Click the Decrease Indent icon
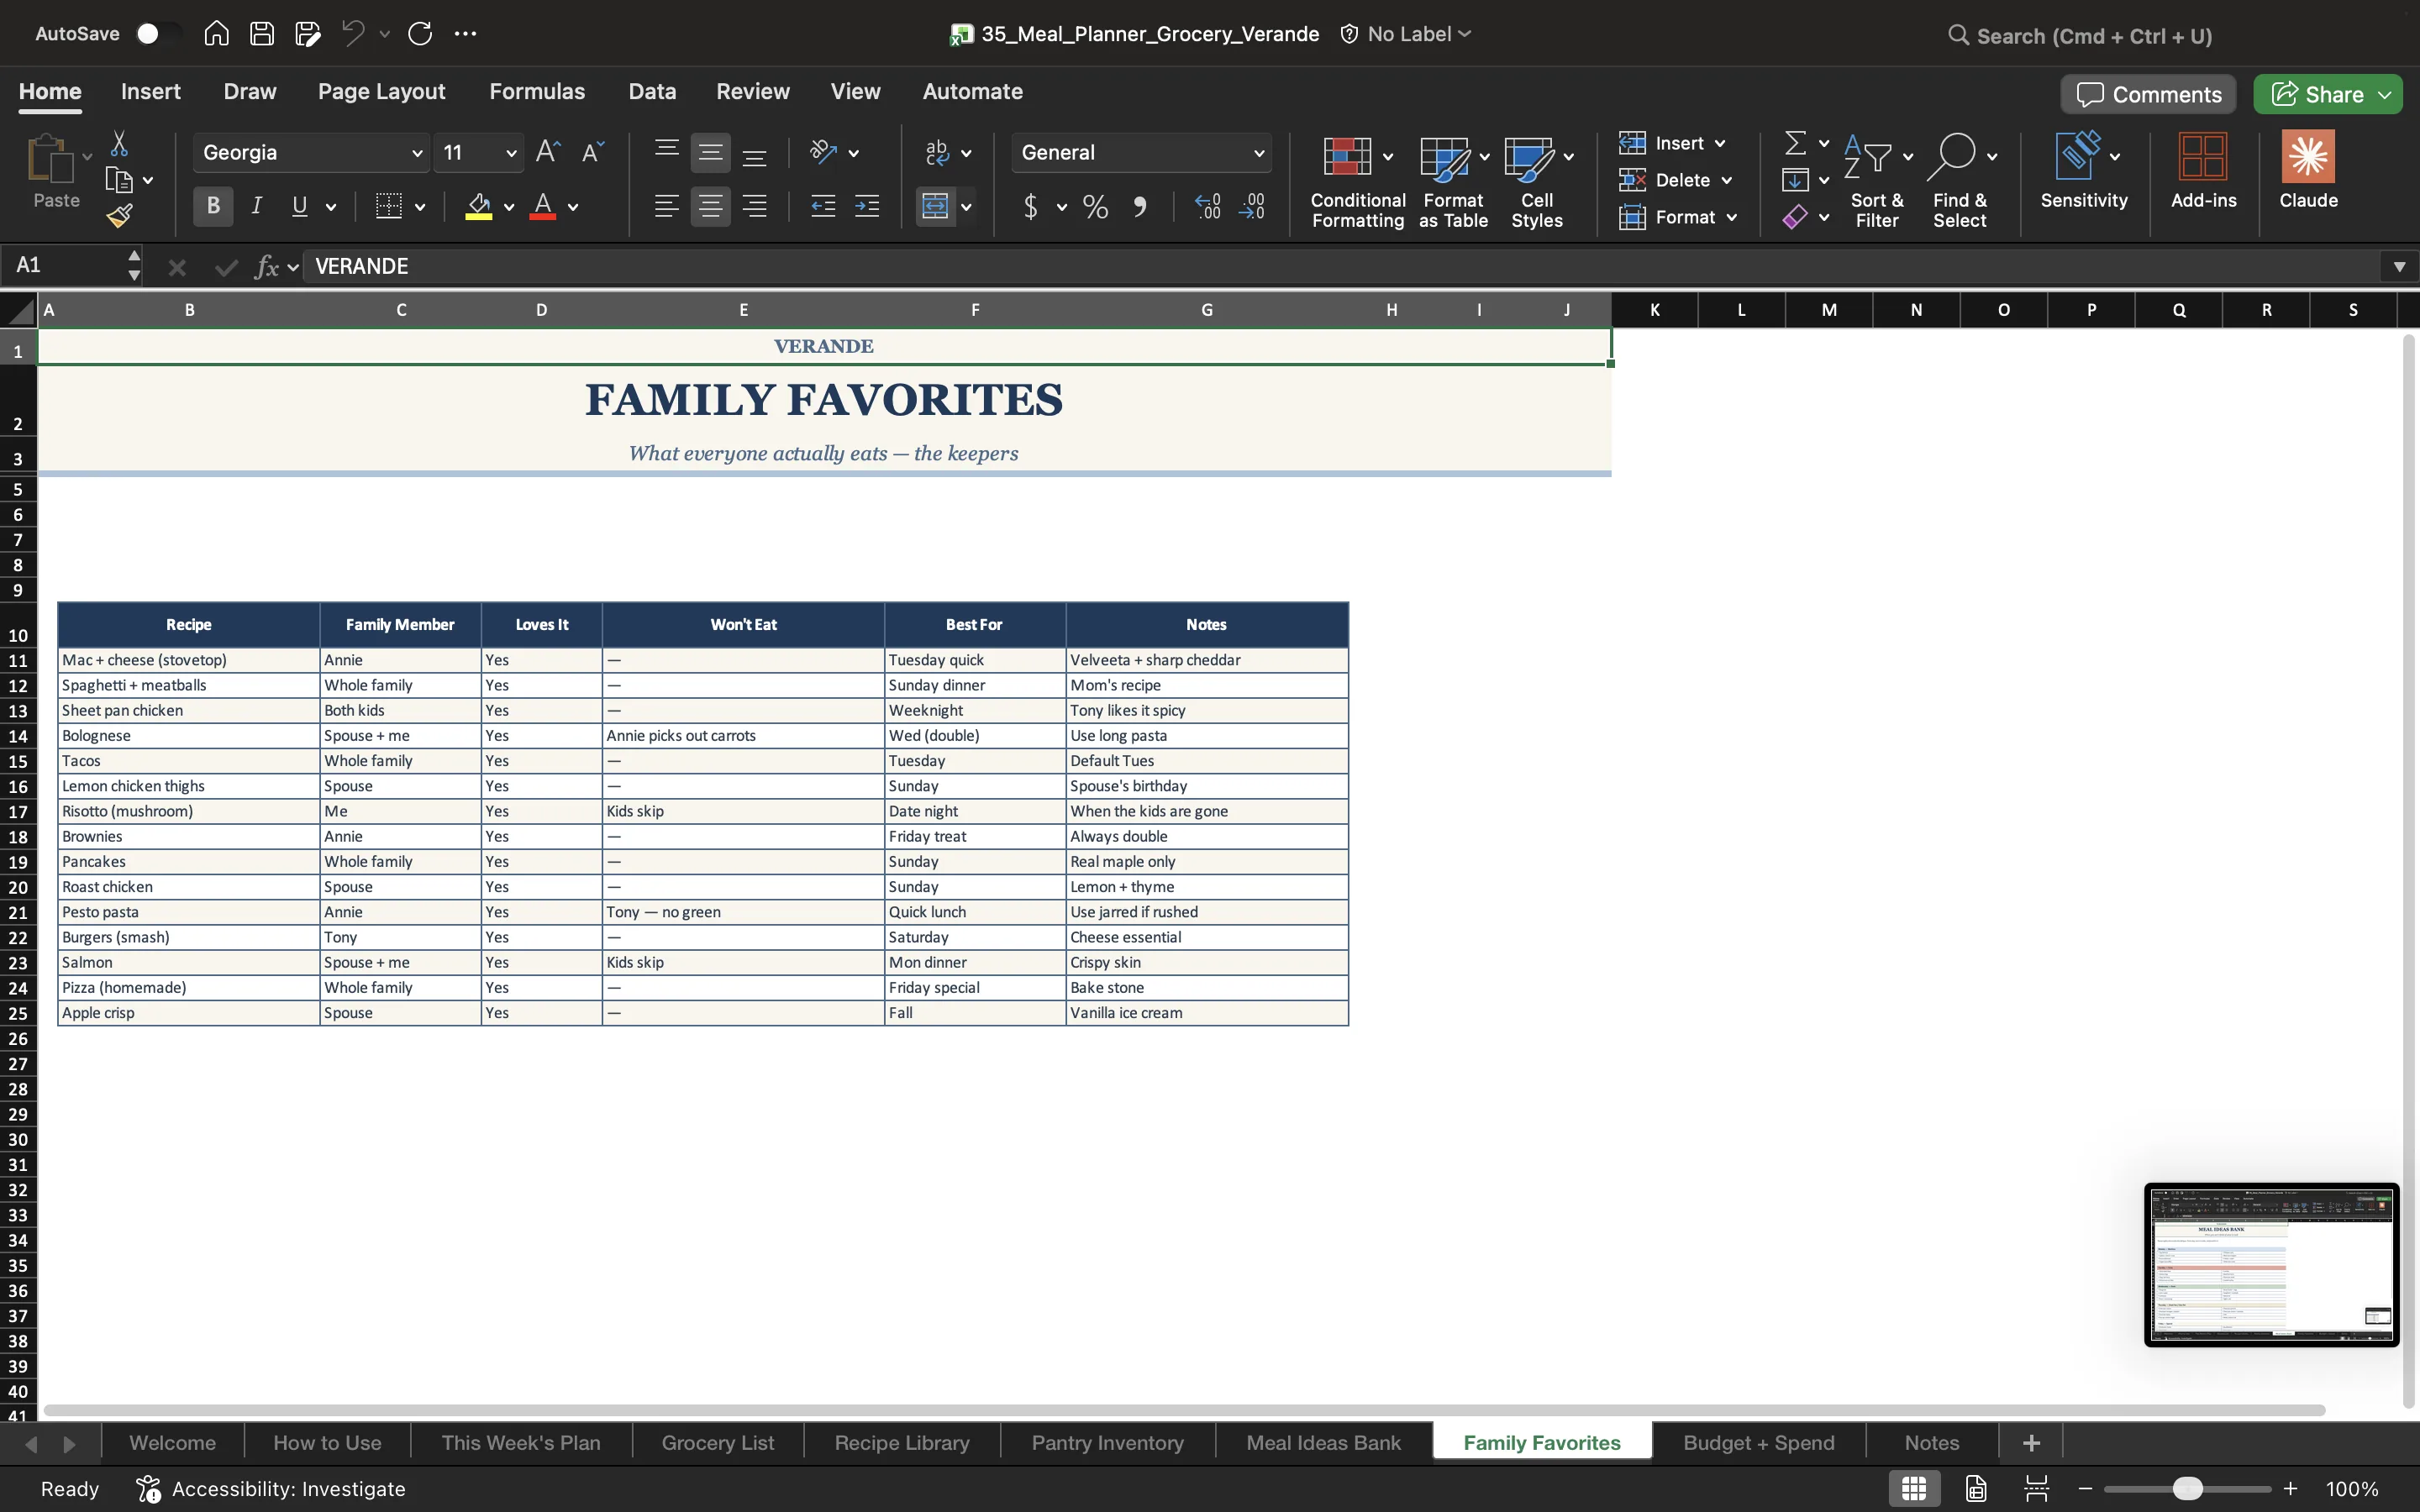This screenshot has width=2420, height=1512. coord(823,207)
